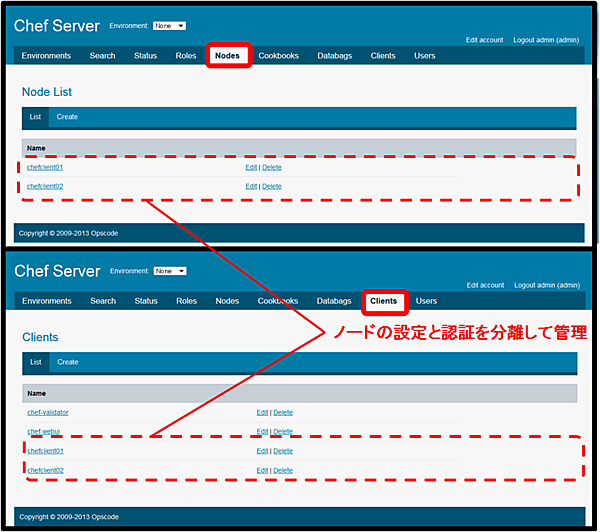Open chef-validator client link
Viewport: 600px width, 532px height.
tap(48, 413)
